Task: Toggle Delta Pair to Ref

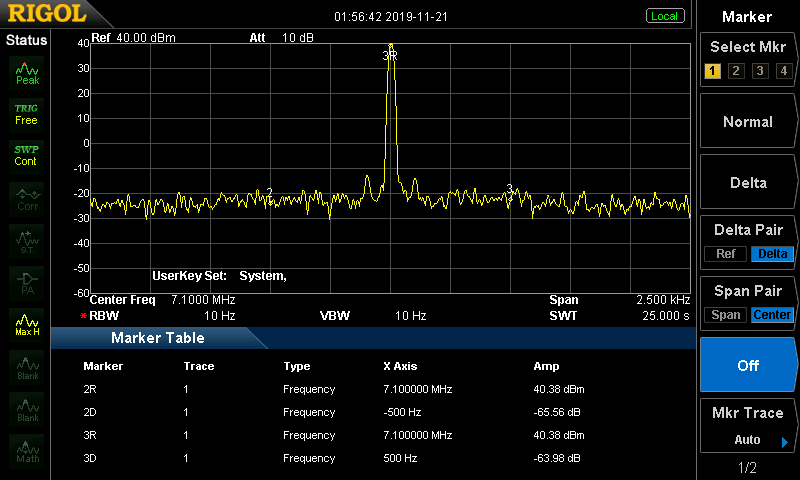Action: pos(725,254)
